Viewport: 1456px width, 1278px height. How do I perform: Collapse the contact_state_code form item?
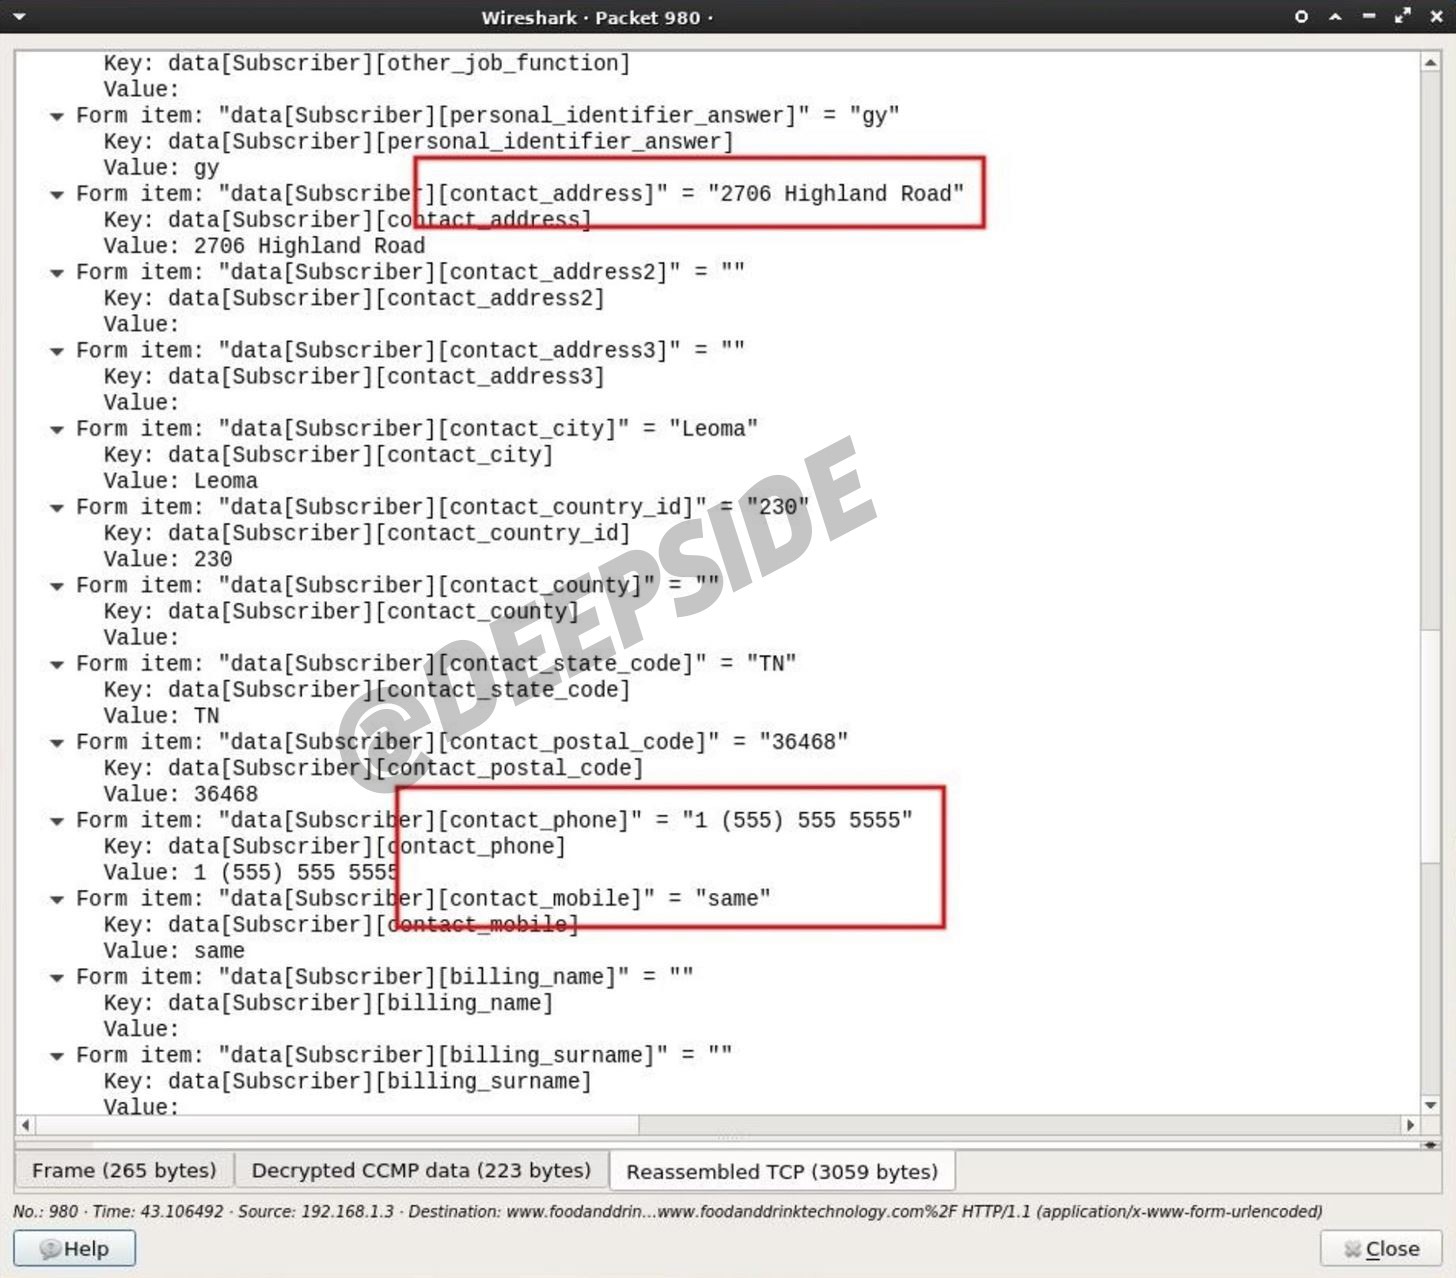pos(57,665)
